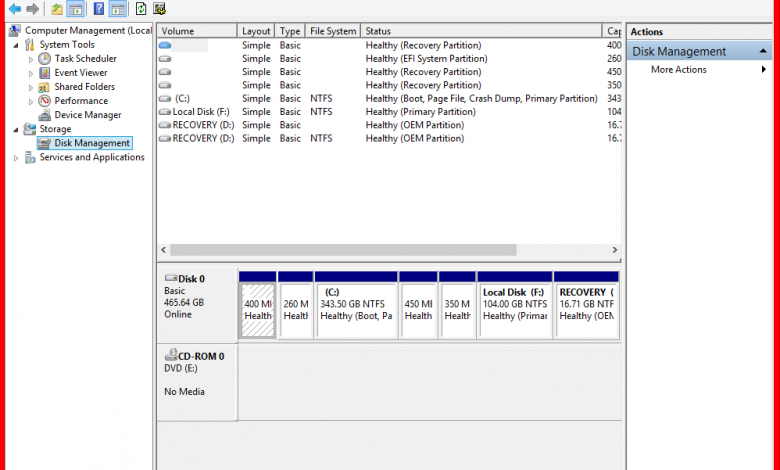Image resolution: width=780 pixels, height=470 pixels.
Task: Click the blue Back arrow toolbar icon
Action: 15,8
